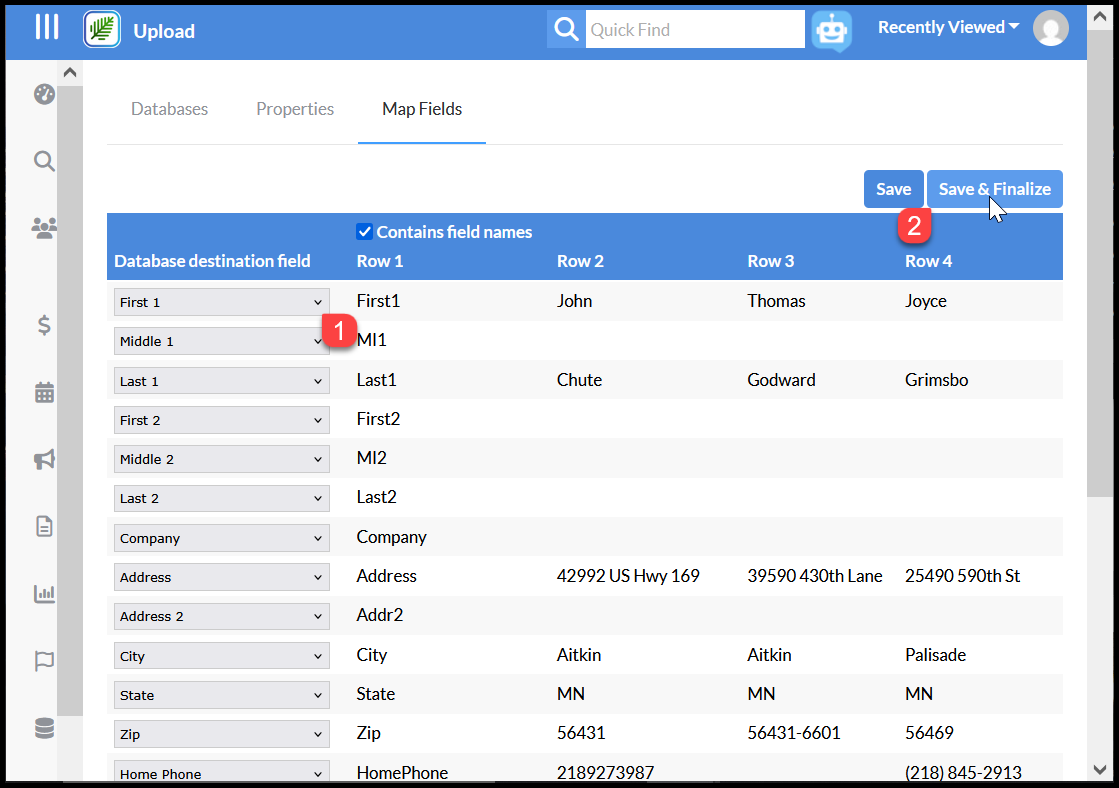Open the Address destination dropdown
Screen dimensions: 1119x788
tap(222, 577)
